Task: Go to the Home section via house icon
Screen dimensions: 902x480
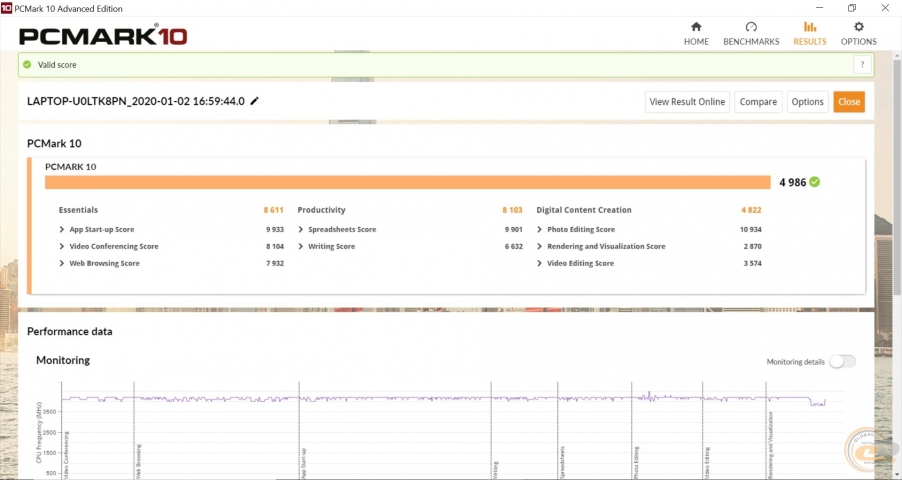Action: [696, 26]
